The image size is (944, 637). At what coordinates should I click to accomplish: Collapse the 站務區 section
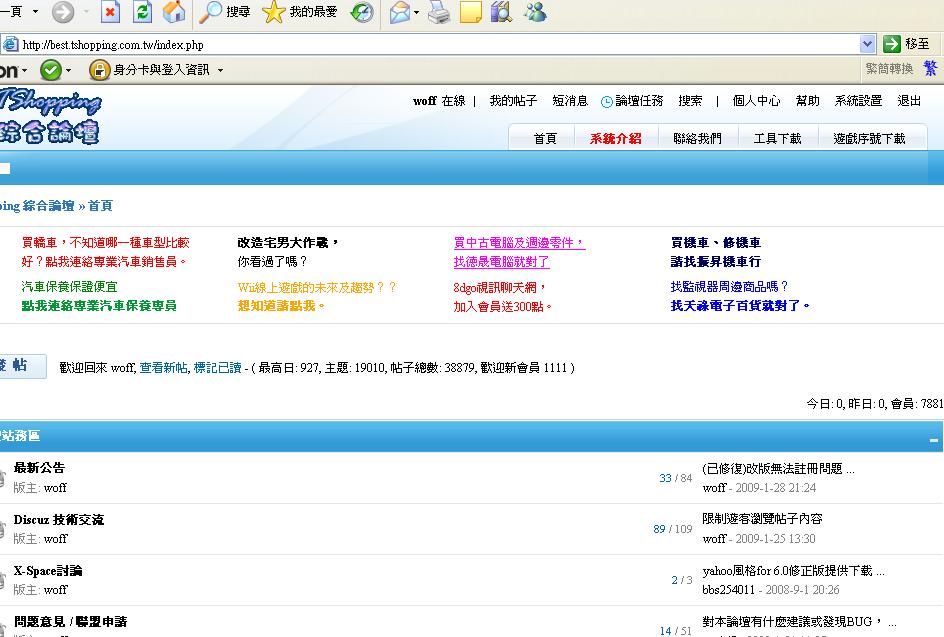coord(933,440)
